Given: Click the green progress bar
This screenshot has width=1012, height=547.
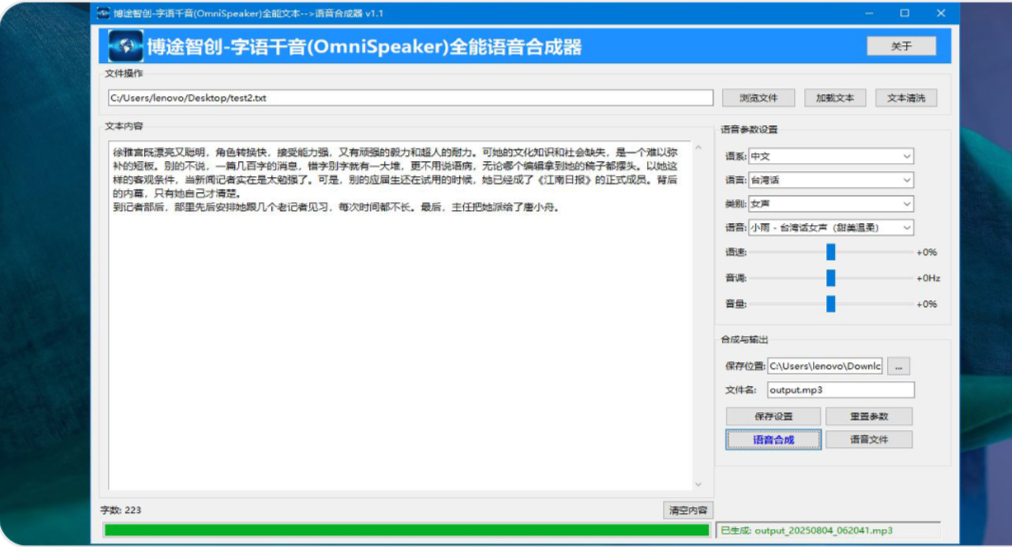Looking at the screenshot, I should click(407, 530).
